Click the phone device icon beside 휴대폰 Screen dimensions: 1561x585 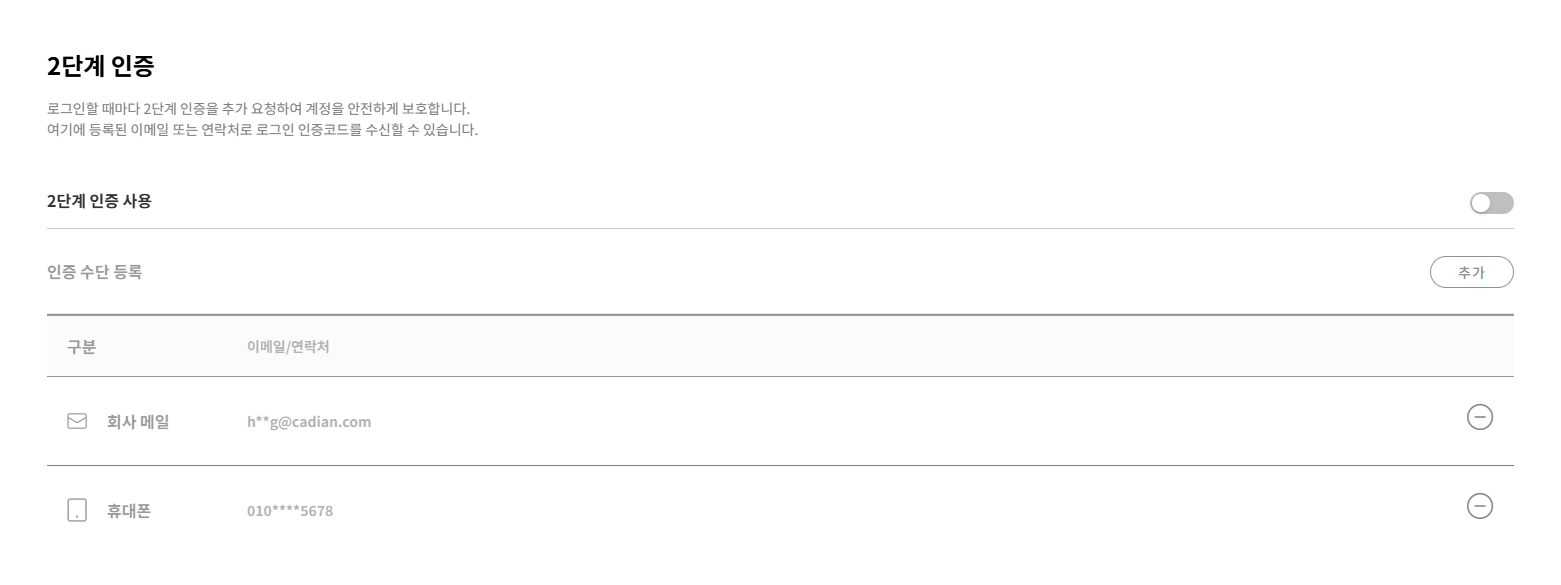tap(77, 511)
